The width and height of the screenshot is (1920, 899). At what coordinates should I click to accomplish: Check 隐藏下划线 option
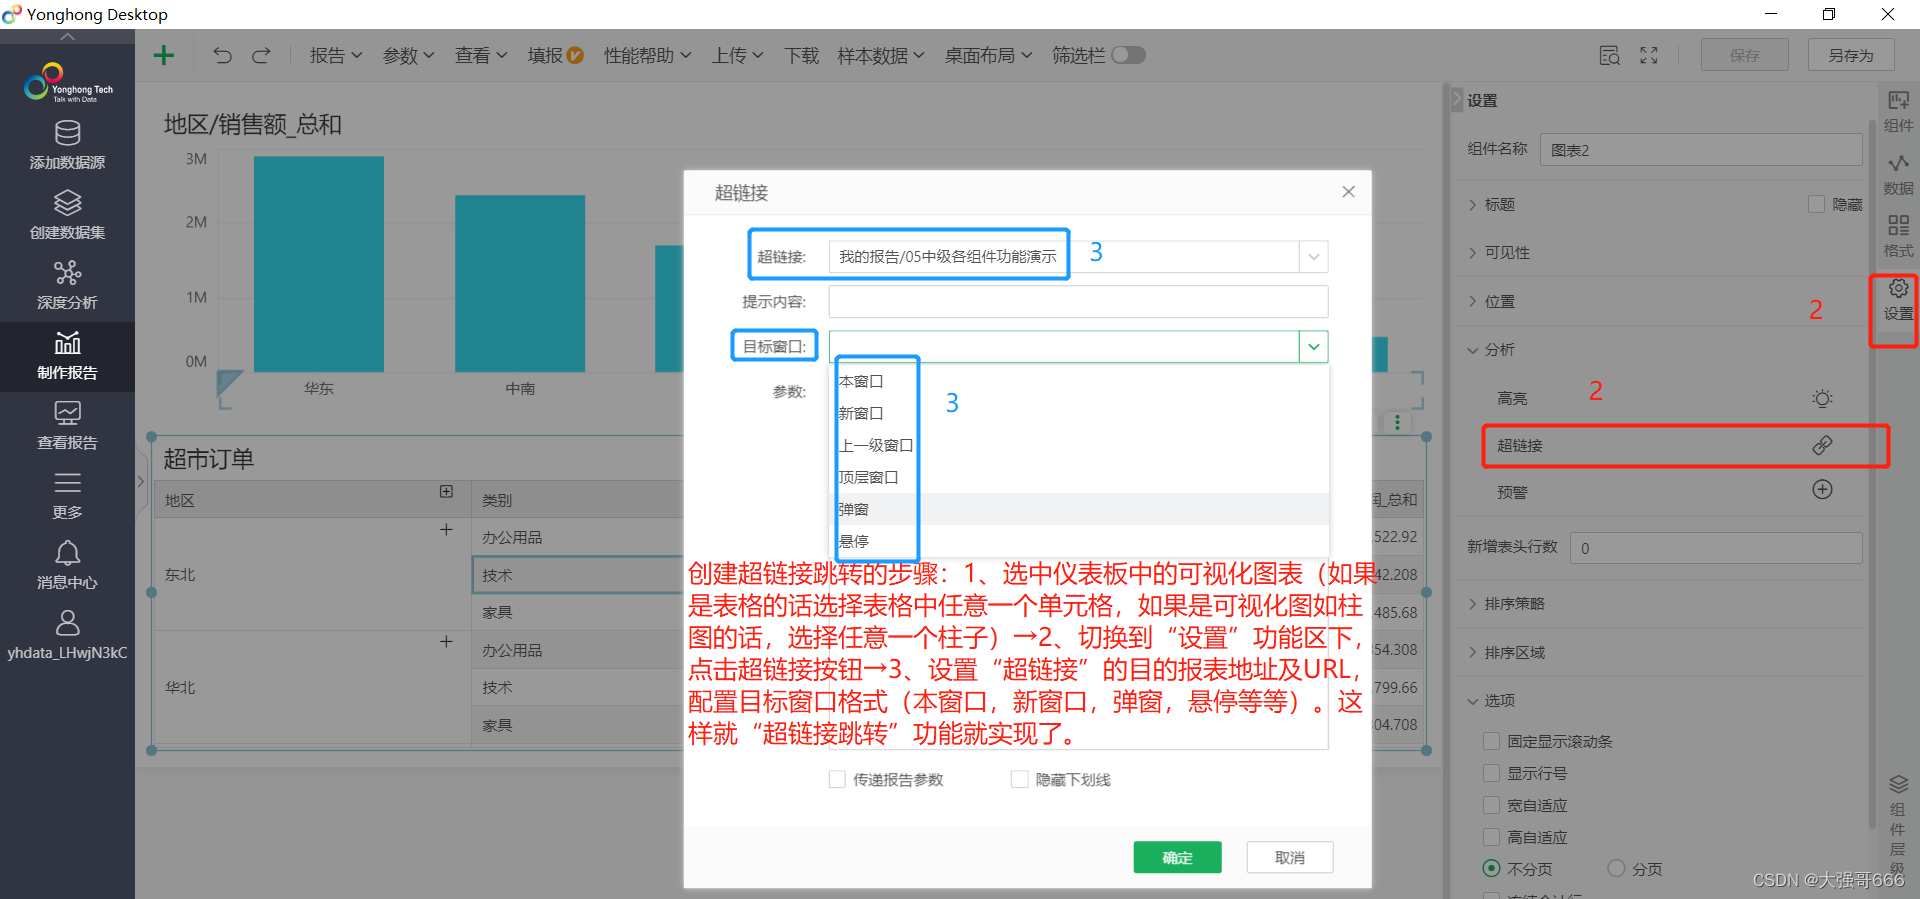point(1019,779)
